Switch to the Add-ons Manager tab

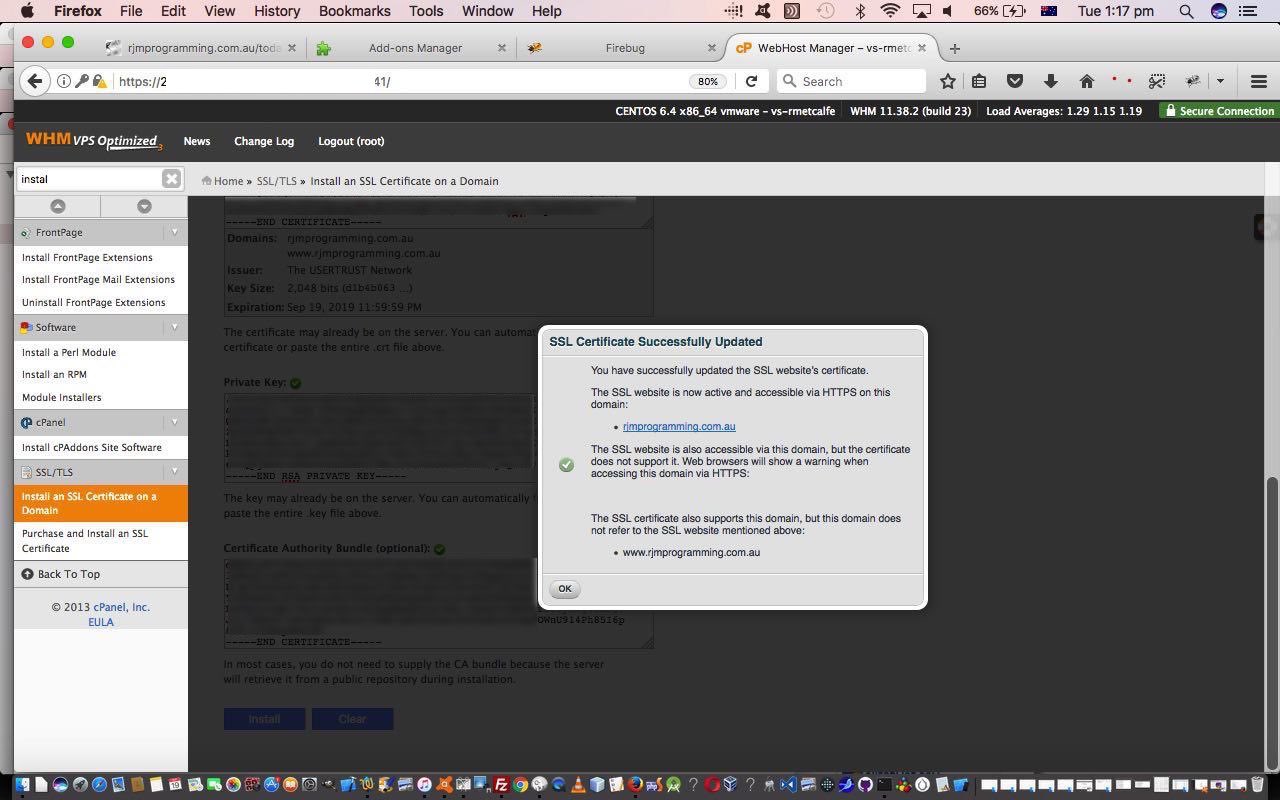pos(415,48)
